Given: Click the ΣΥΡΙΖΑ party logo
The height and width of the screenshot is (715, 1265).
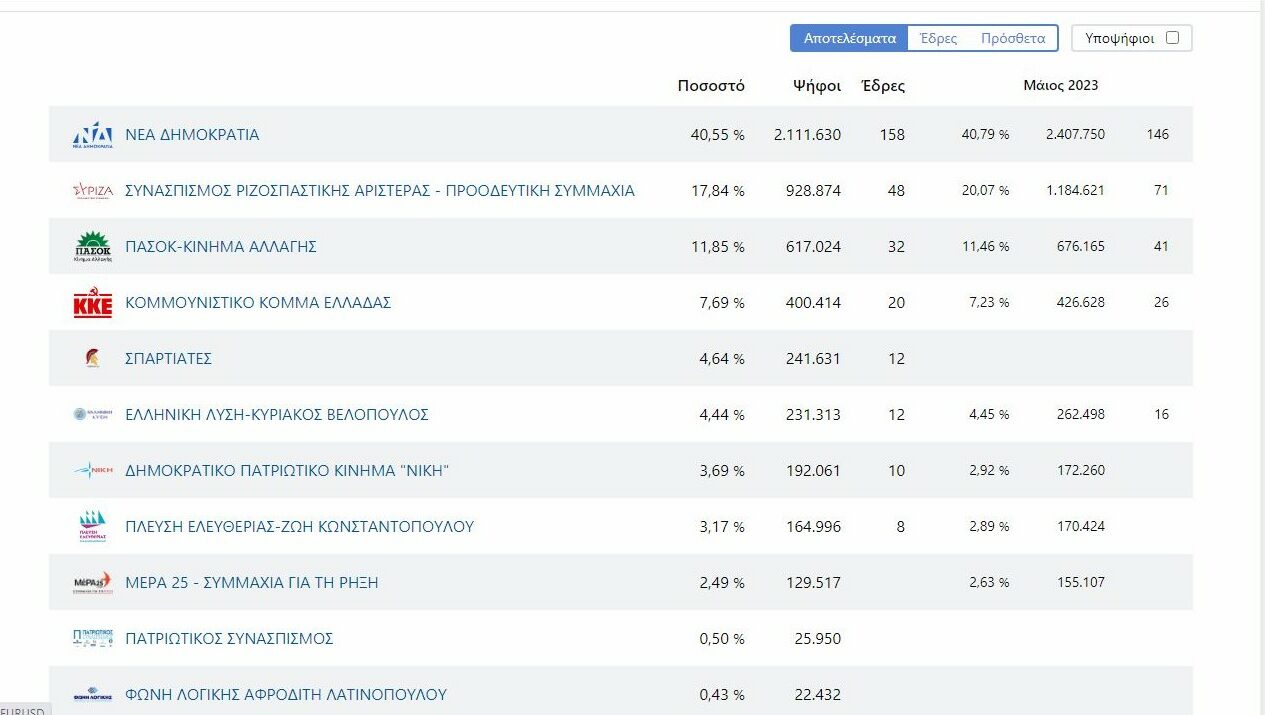Looking at the screenshot, I should (x=92, y=190).
